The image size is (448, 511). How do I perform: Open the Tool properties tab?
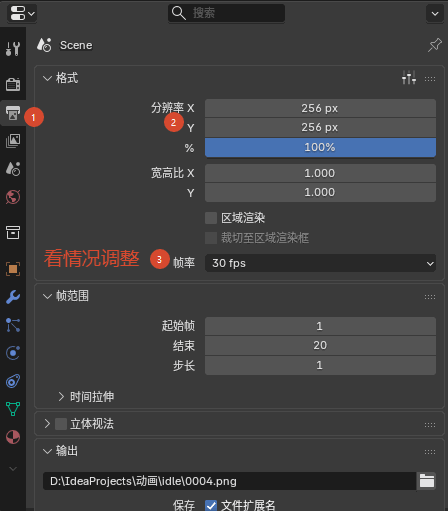click(13, 49)
